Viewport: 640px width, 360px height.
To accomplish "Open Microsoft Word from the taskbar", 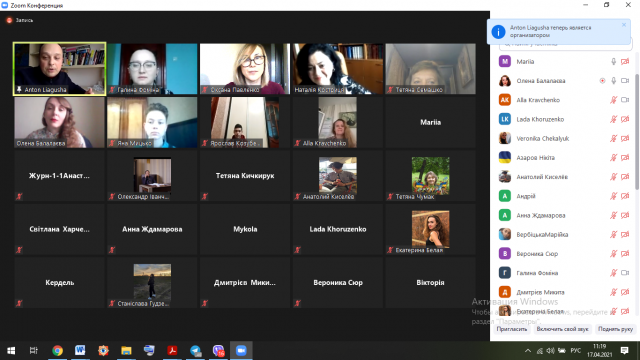I will coord(80,351).
